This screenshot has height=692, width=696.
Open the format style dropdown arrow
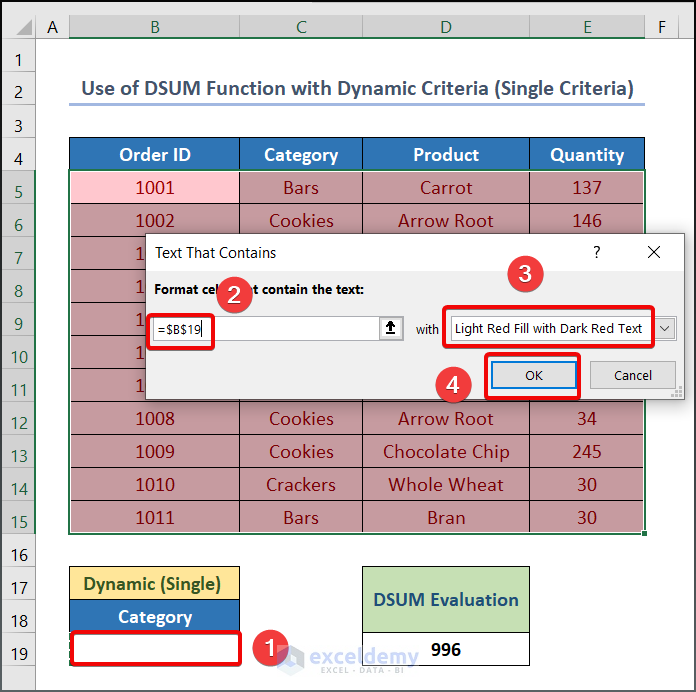pyautogui.click(x=664, y=328)
